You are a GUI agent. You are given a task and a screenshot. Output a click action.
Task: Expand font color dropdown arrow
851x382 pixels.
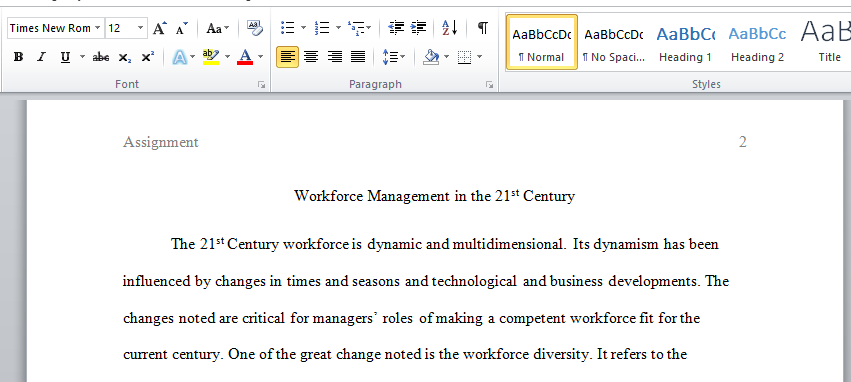(x=261, y=57)
